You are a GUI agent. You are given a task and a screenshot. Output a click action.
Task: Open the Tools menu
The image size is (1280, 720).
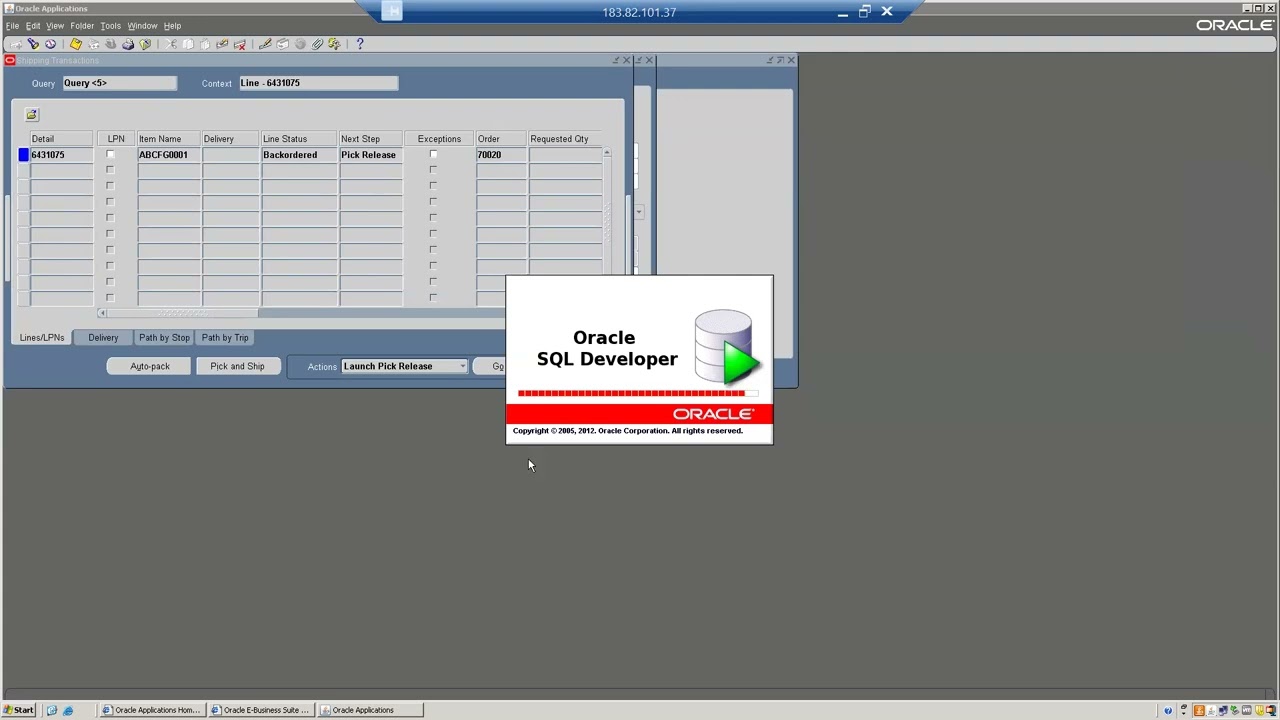click(x=110, y=26)
